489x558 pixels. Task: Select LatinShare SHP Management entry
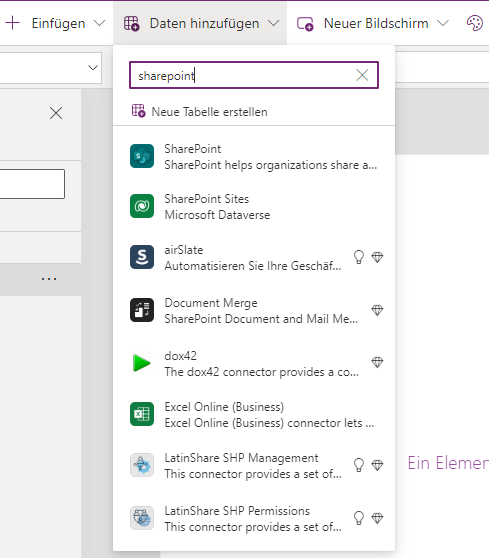coord(254,465)
